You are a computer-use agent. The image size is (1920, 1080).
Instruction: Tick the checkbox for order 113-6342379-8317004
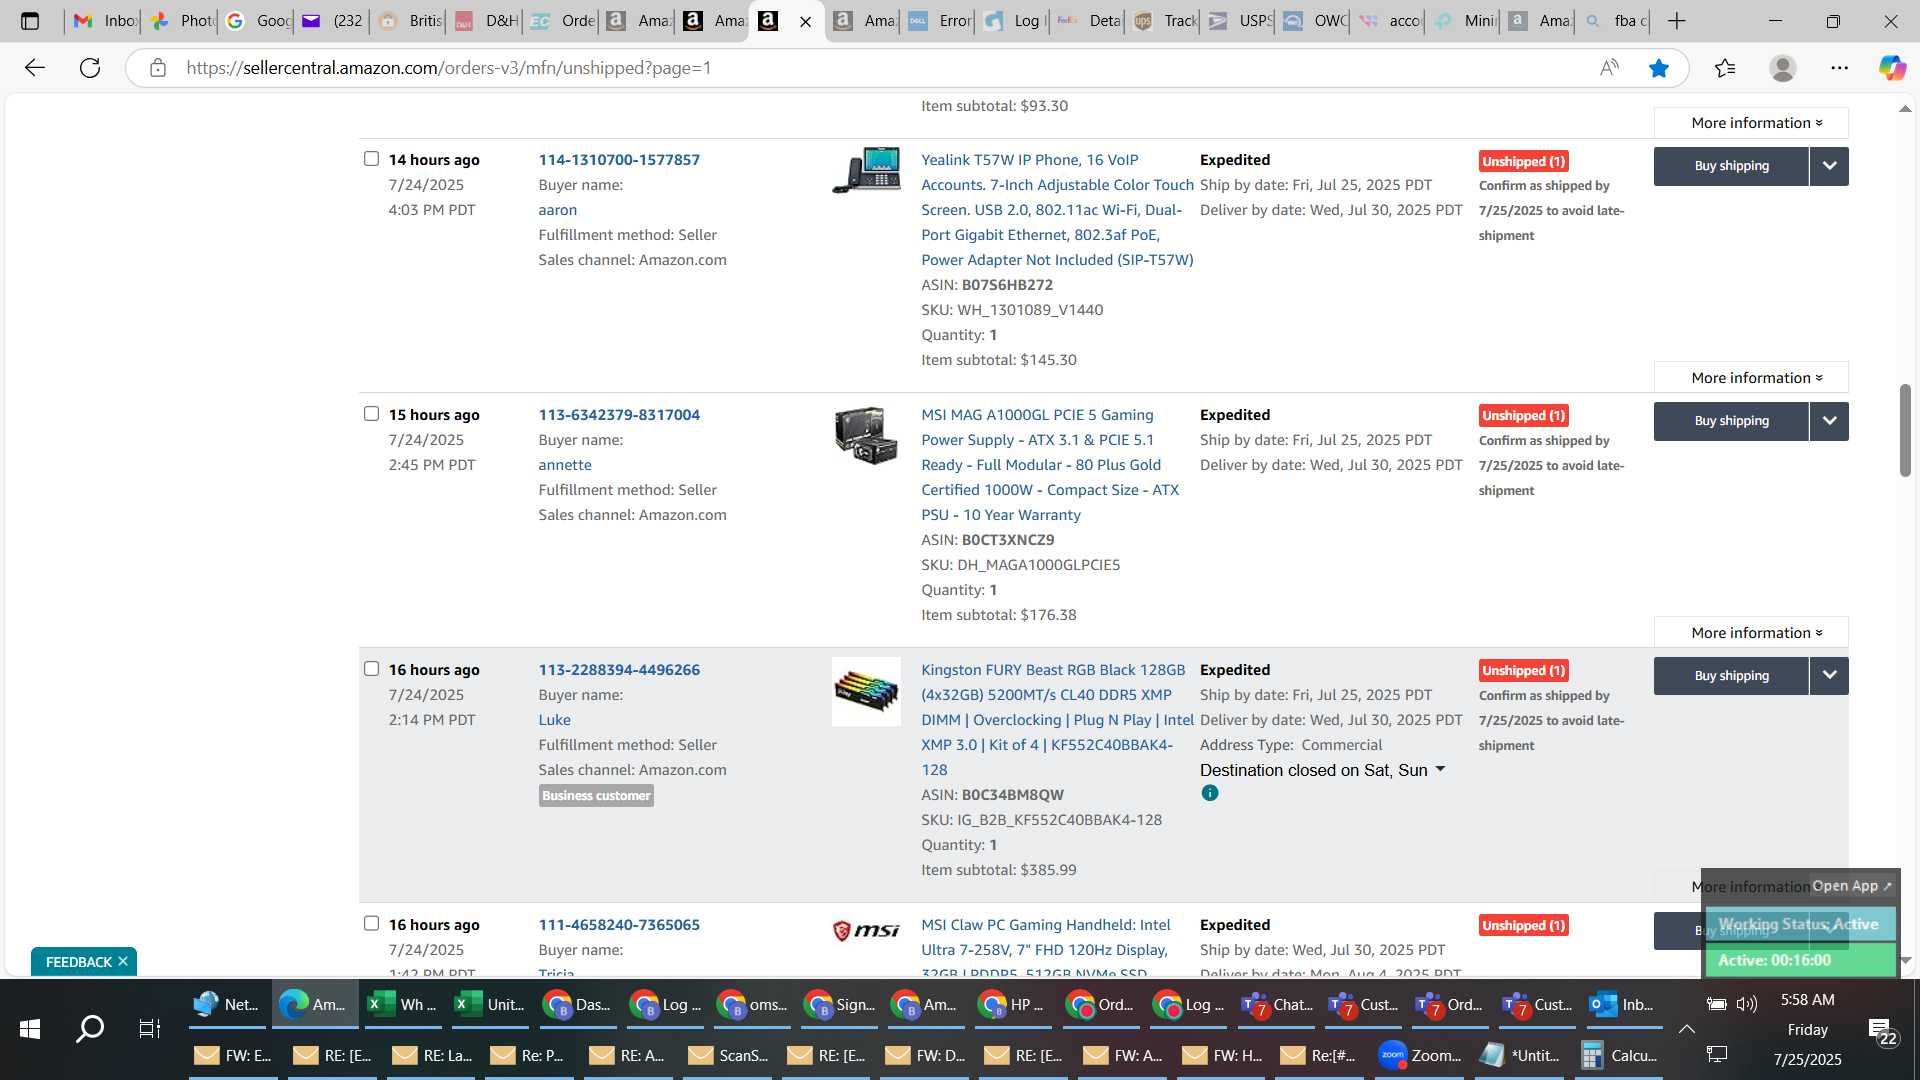click(371, 414)
